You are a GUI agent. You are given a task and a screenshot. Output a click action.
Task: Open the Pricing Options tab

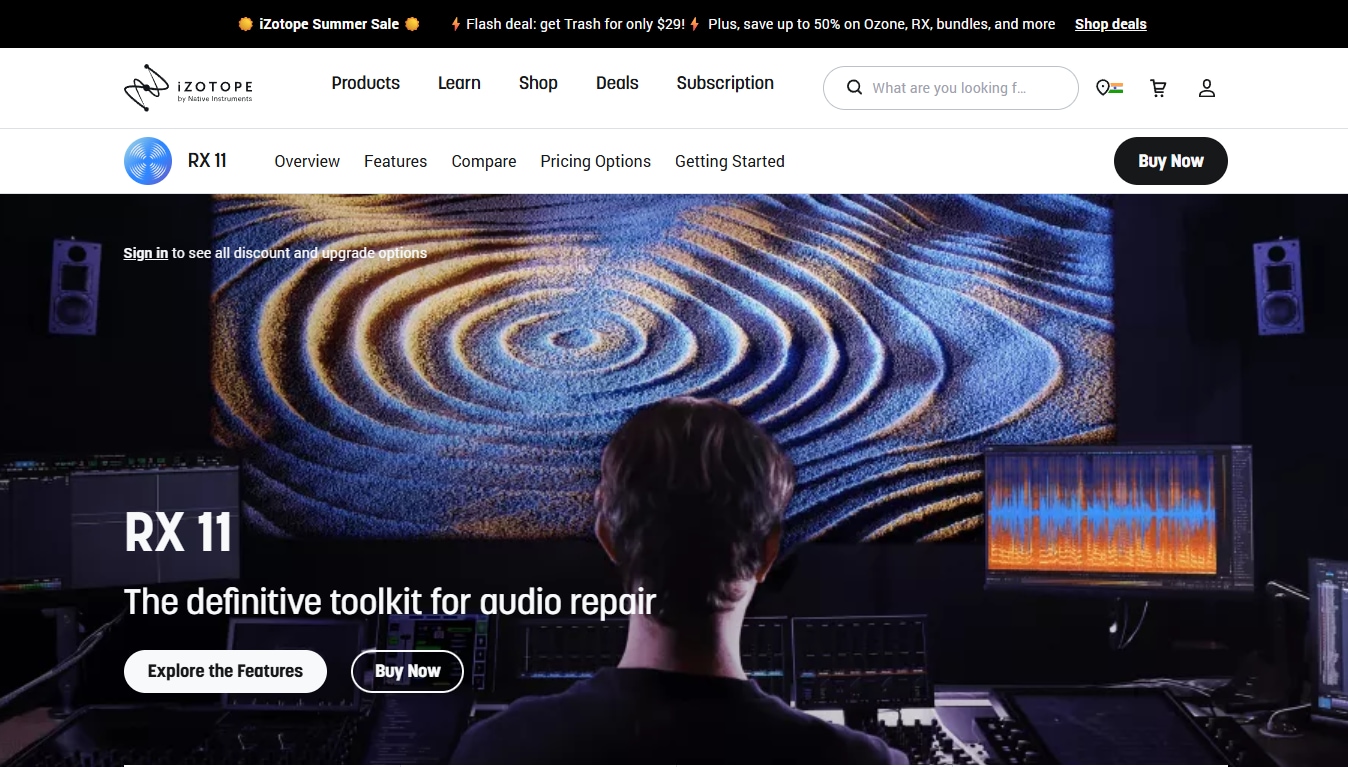pos(595,161)
